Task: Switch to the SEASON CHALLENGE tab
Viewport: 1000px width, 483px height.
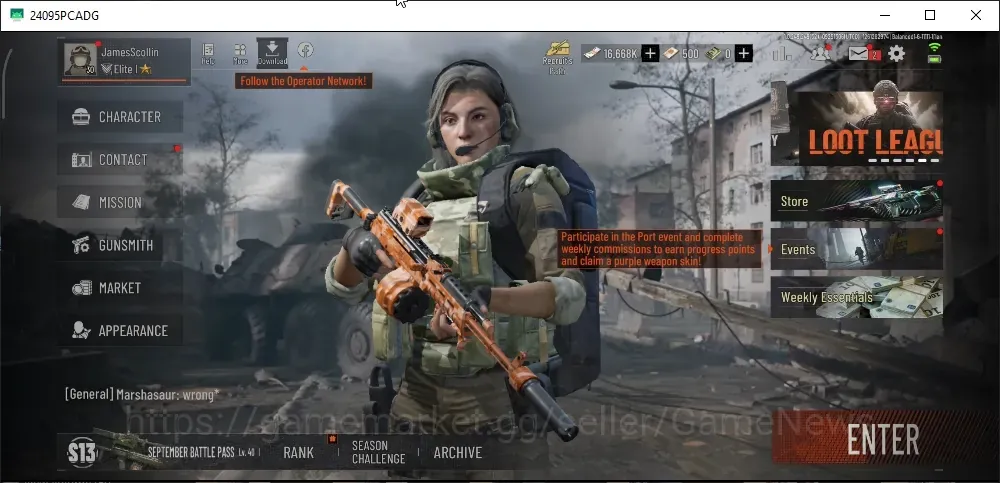Action: 379,452
